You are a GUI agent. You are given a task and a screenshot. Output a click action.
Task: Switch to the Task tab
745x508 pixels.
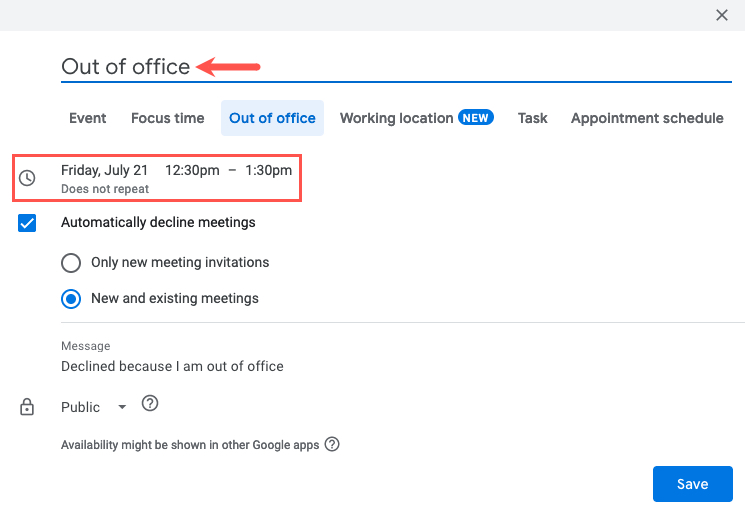(532, 118)
